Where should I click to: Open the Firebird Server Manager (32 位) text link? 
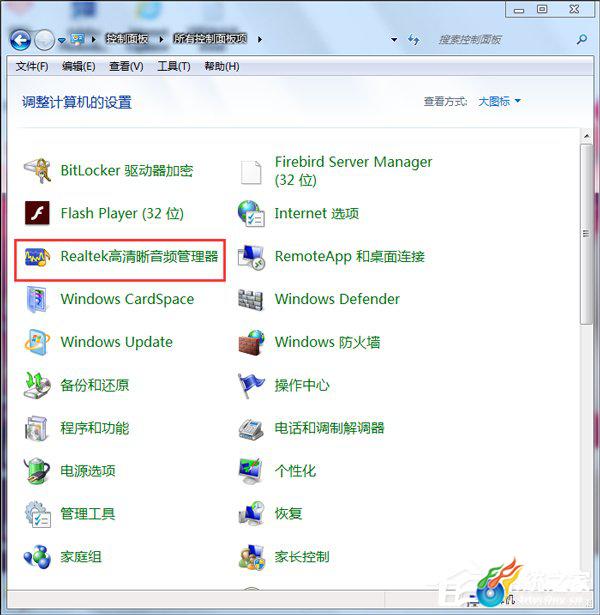[353, 171]
